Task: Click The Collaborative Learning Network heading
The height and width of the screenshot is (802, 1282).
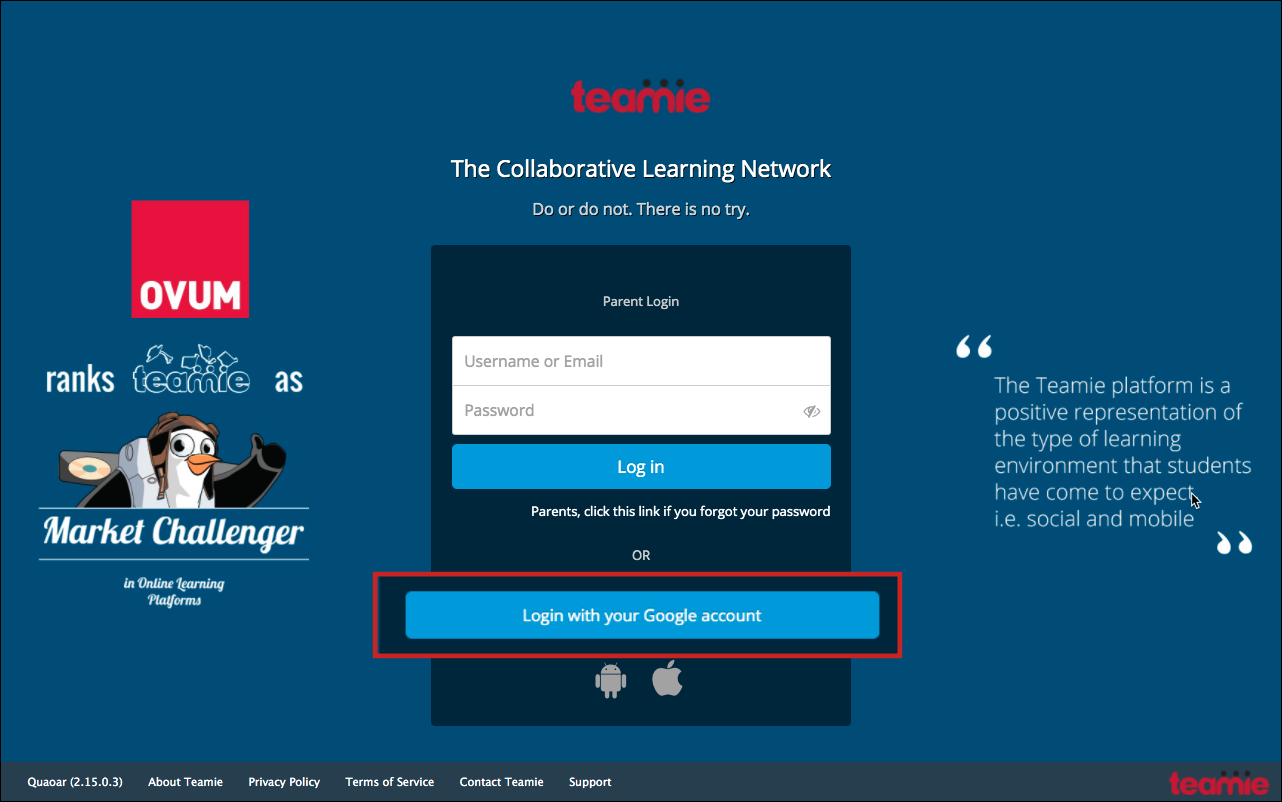Action: (x=641, y=168)
